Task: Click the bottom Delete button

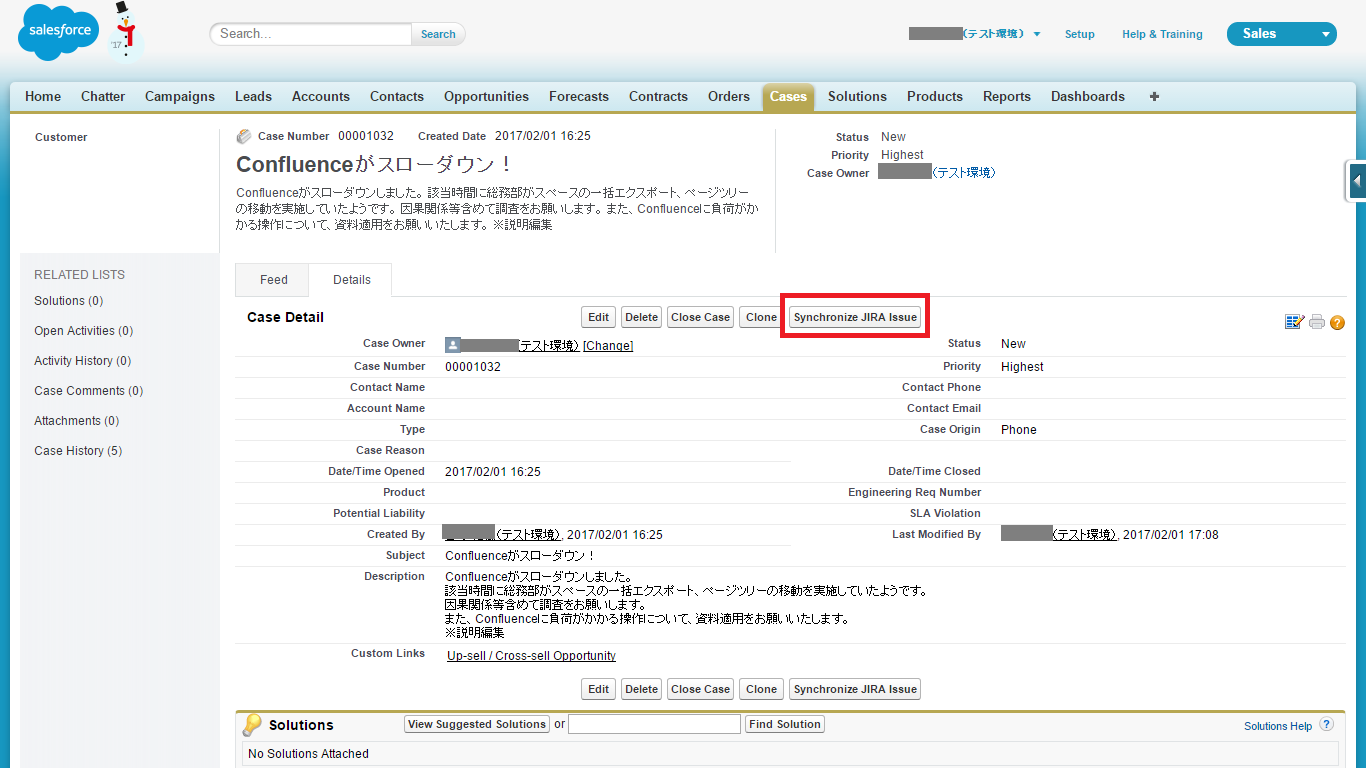Action: (641, 689)
